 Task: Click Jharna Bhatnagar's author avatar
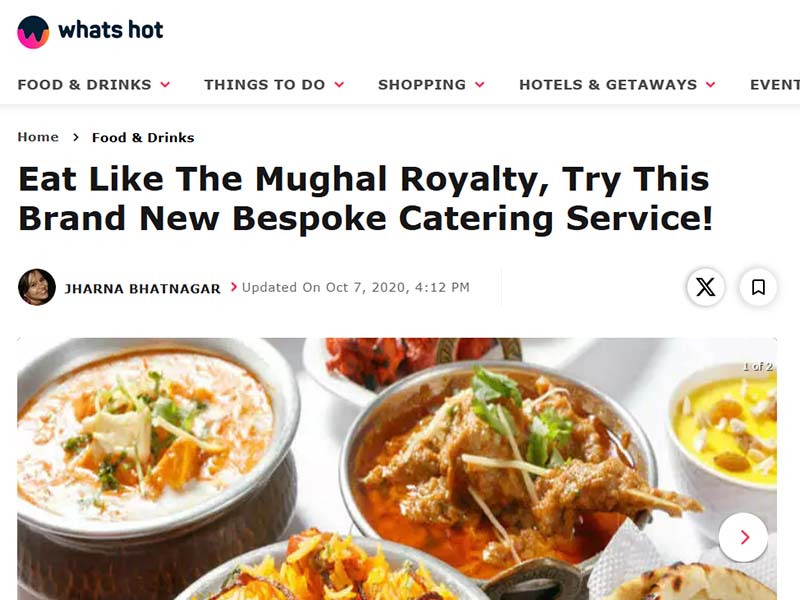[x=37, y=287]
